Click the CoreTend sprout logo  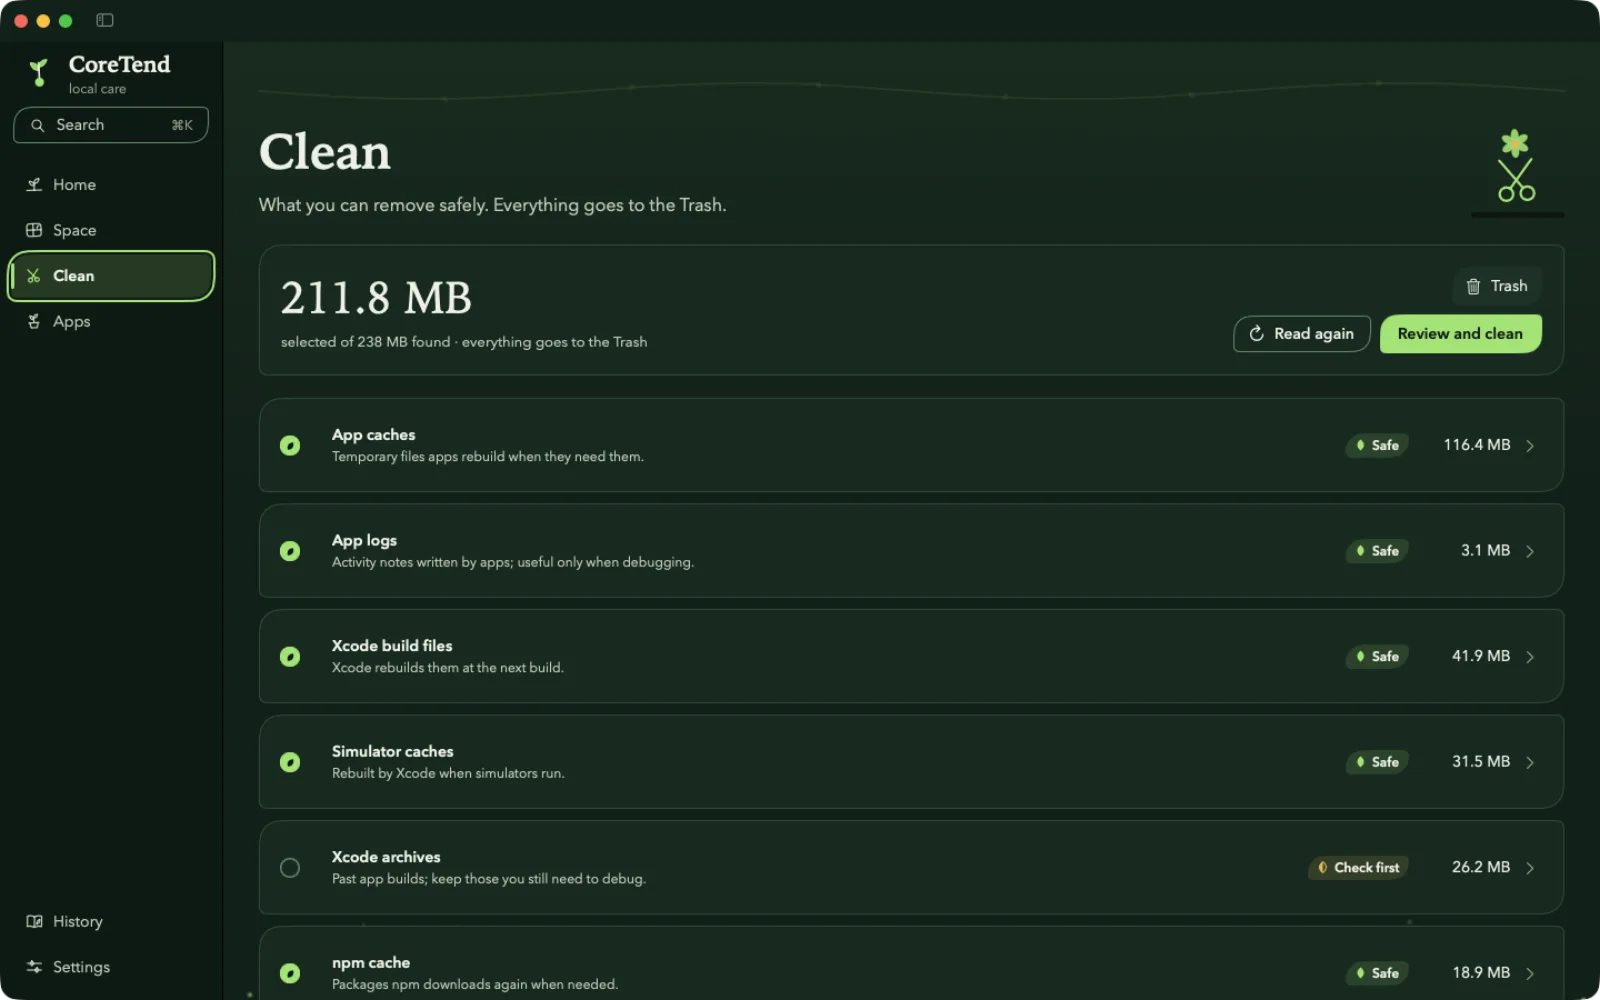tap(39, 72)
